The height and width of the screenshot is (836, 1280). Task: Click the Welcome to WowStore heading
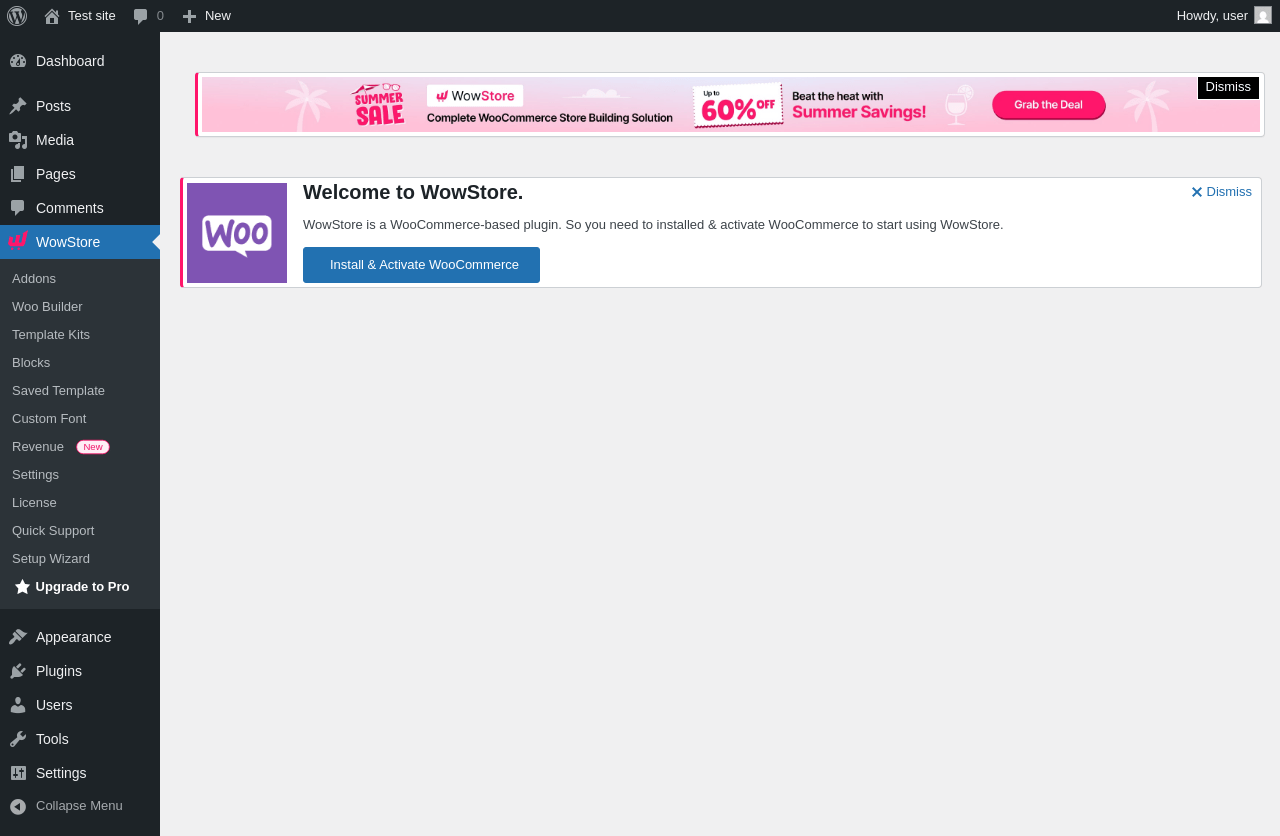tap(413, 192)
